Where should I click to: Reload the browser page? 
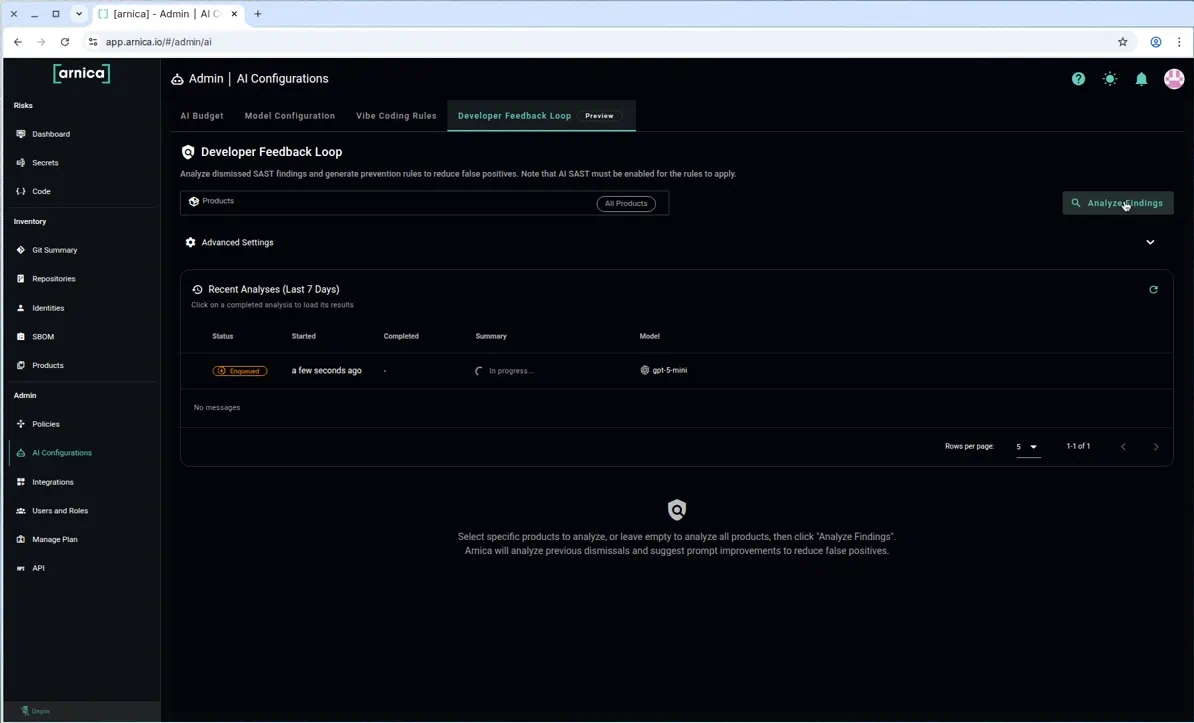point(65,42)
